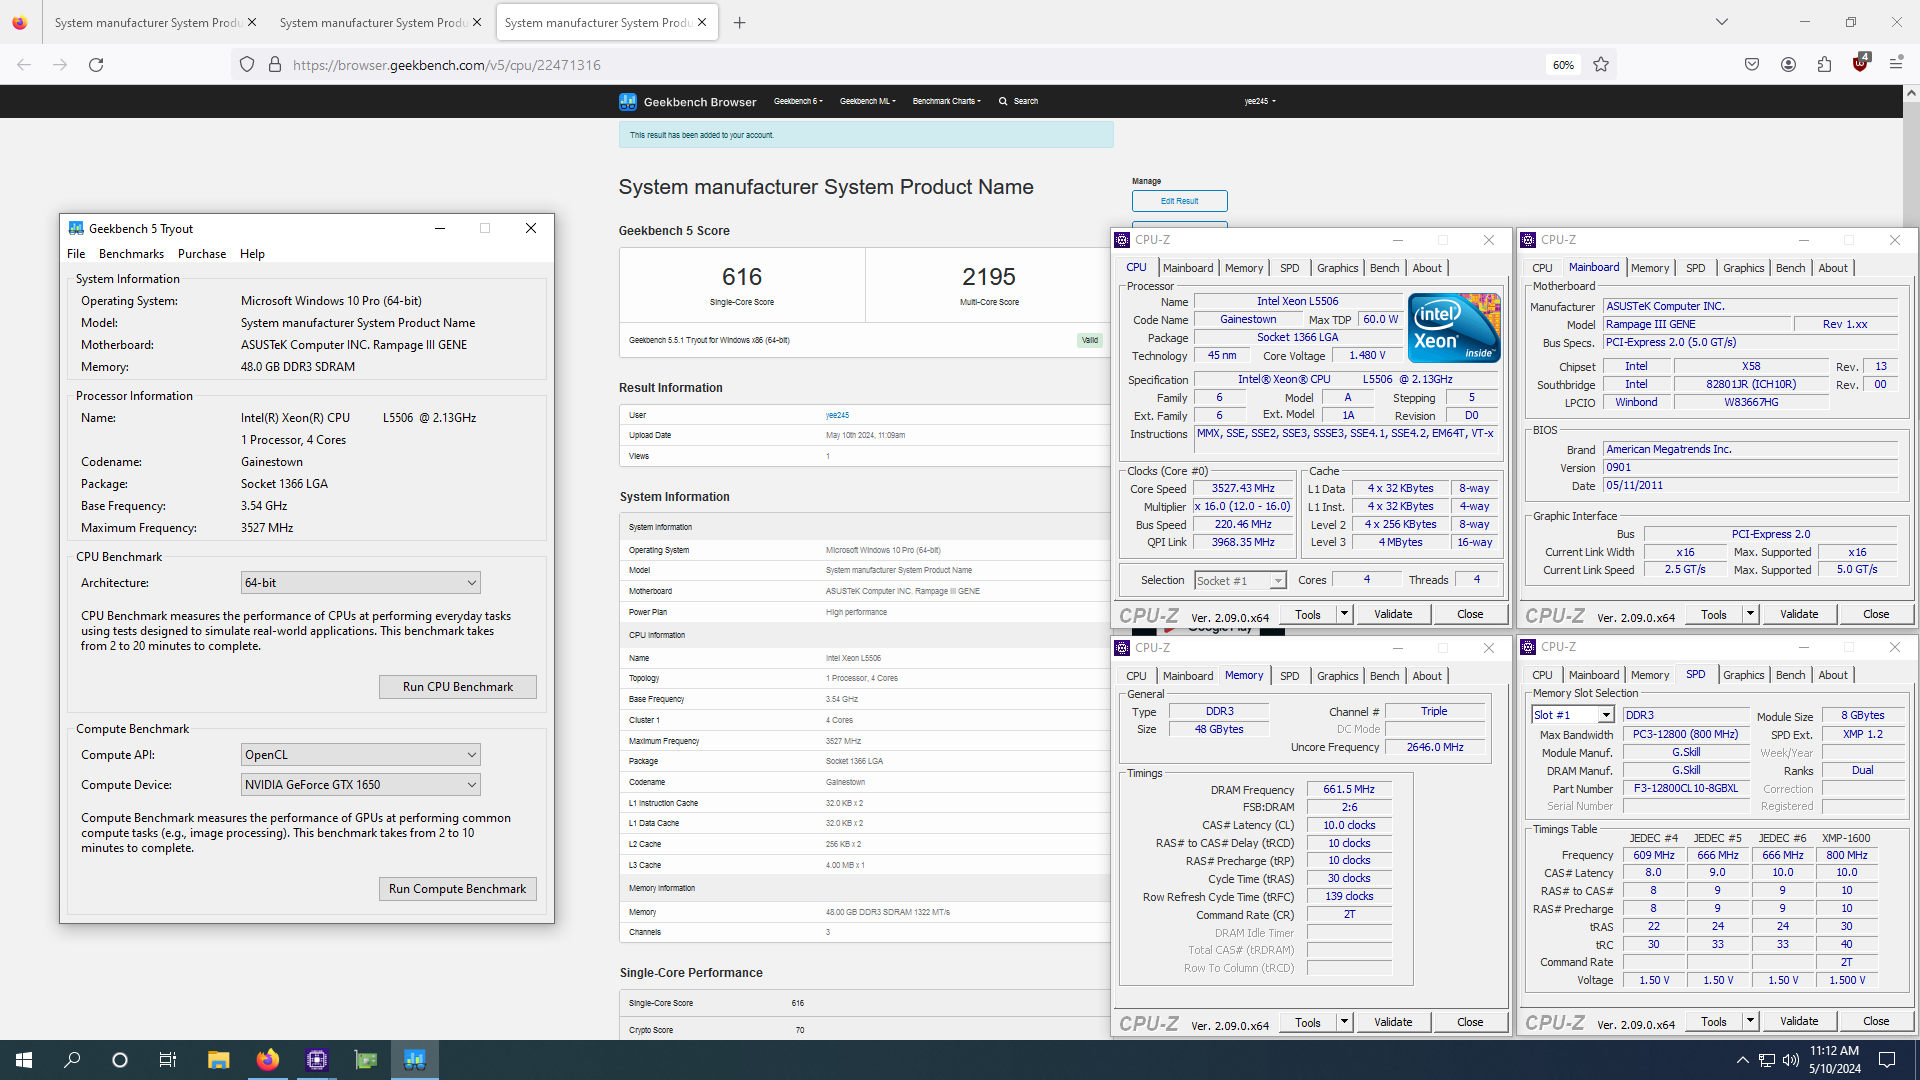Open SPD tab in CPU-Z Memory window
Viewport: 1920px width, 1080px height.
1289,676
